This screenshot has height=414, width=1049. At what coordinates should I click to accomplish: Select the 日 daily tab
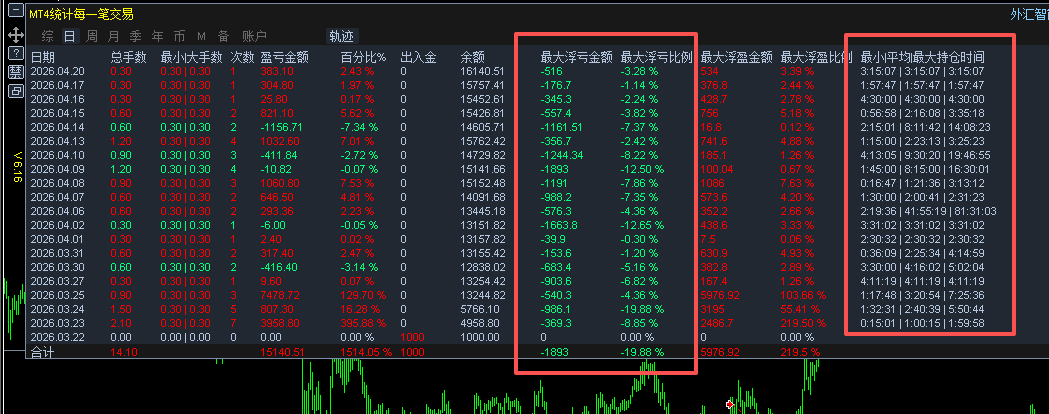coord(70,36)
